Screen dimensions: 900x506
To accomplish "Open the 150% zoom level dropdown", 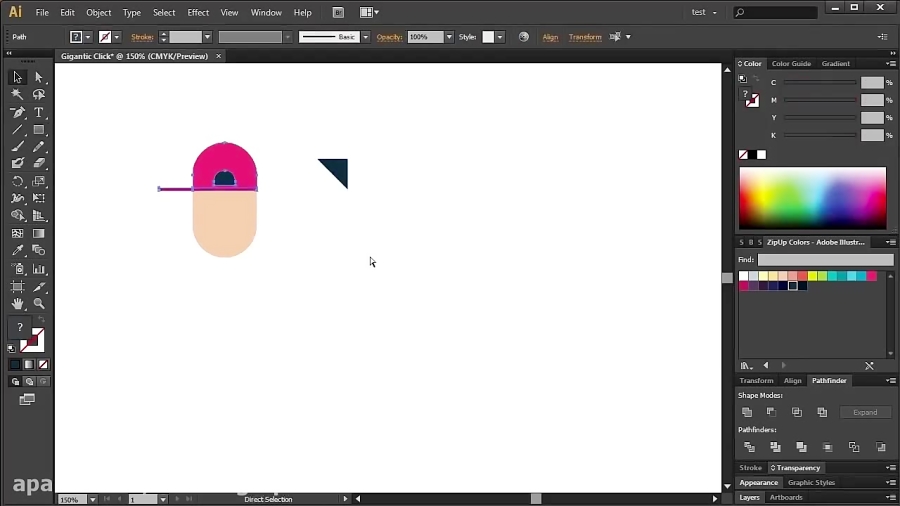I will [x=92, y=500].
